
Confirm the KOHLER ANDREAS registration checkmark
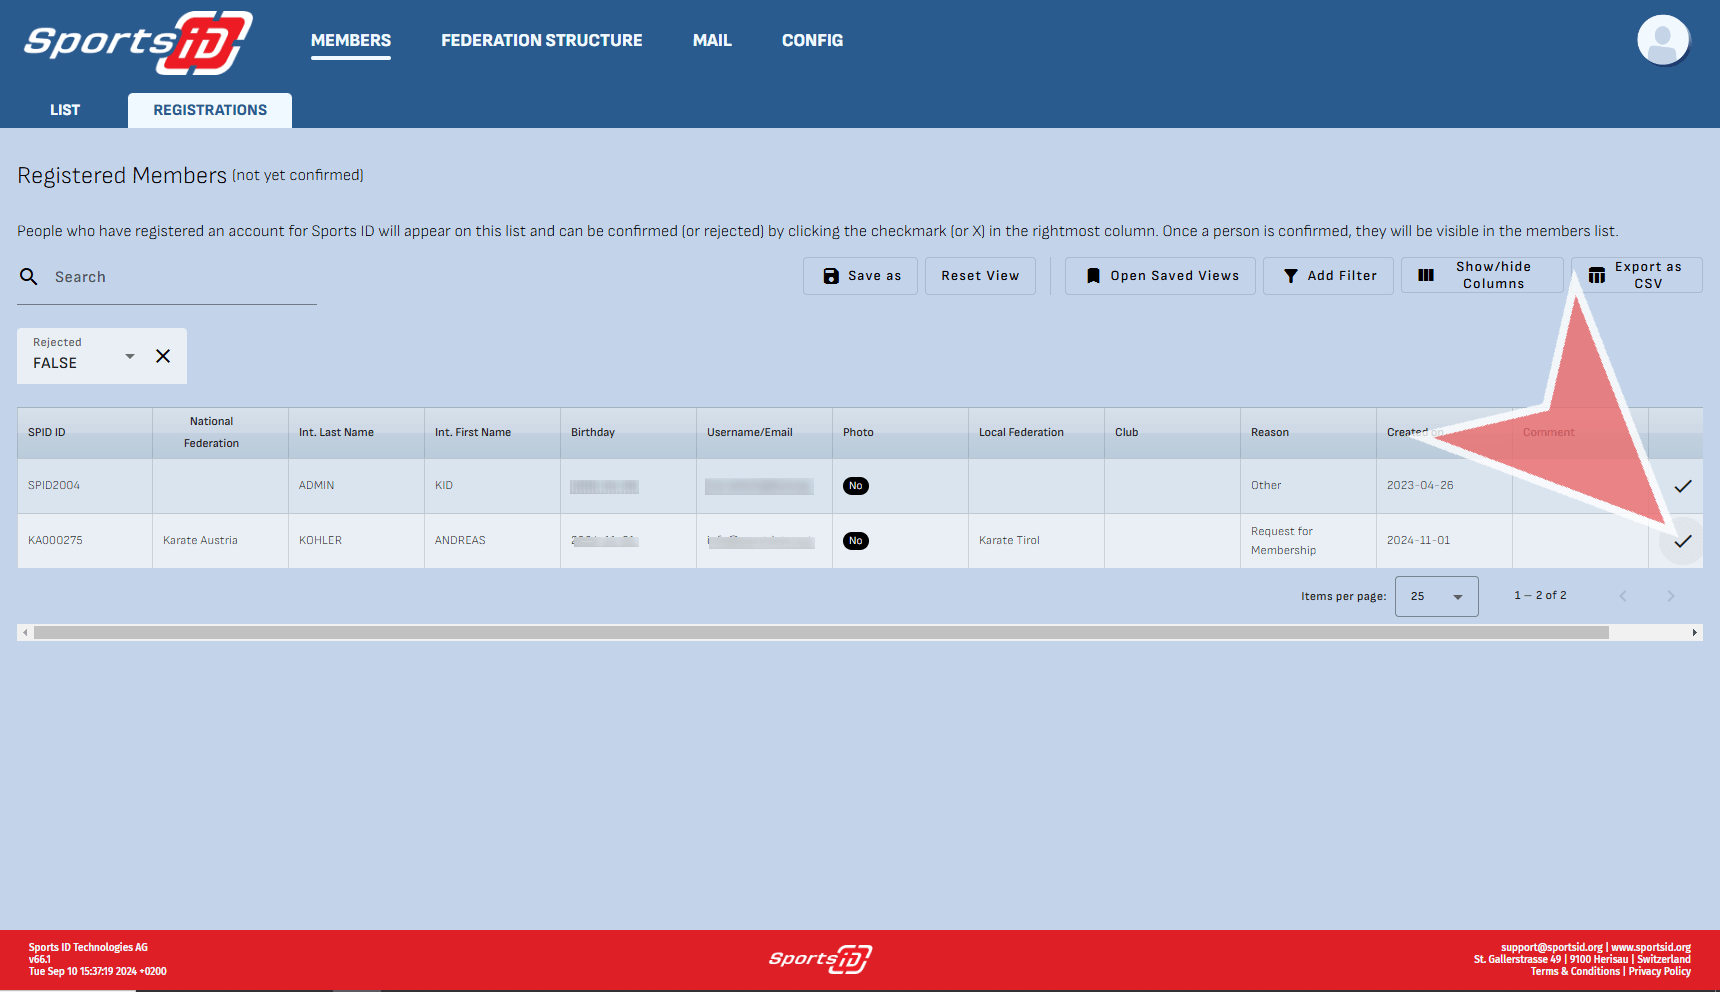point(1683,541)
